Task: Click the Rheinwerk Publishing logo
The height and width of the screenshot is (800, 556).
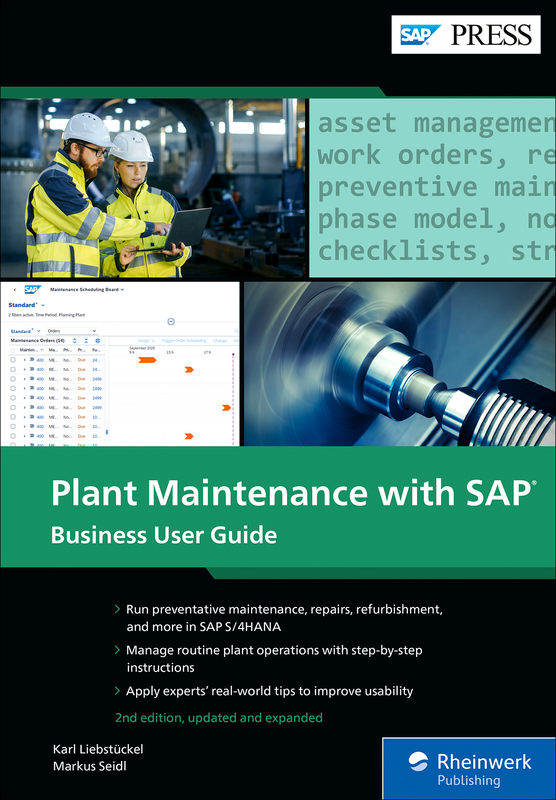Action: coord(469,769)
